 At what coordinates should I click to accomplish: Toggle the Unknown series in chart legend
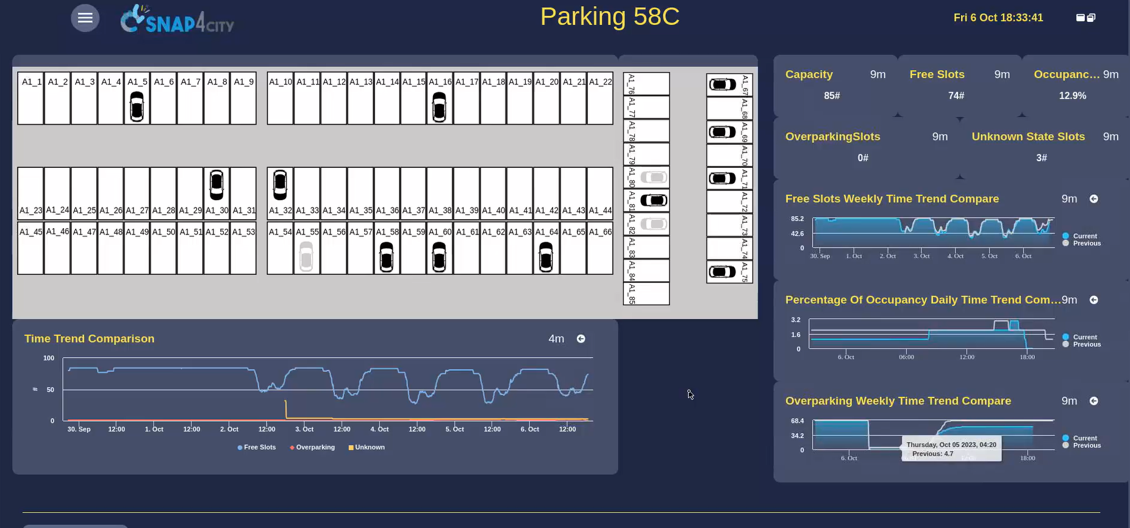coord(367,447)
